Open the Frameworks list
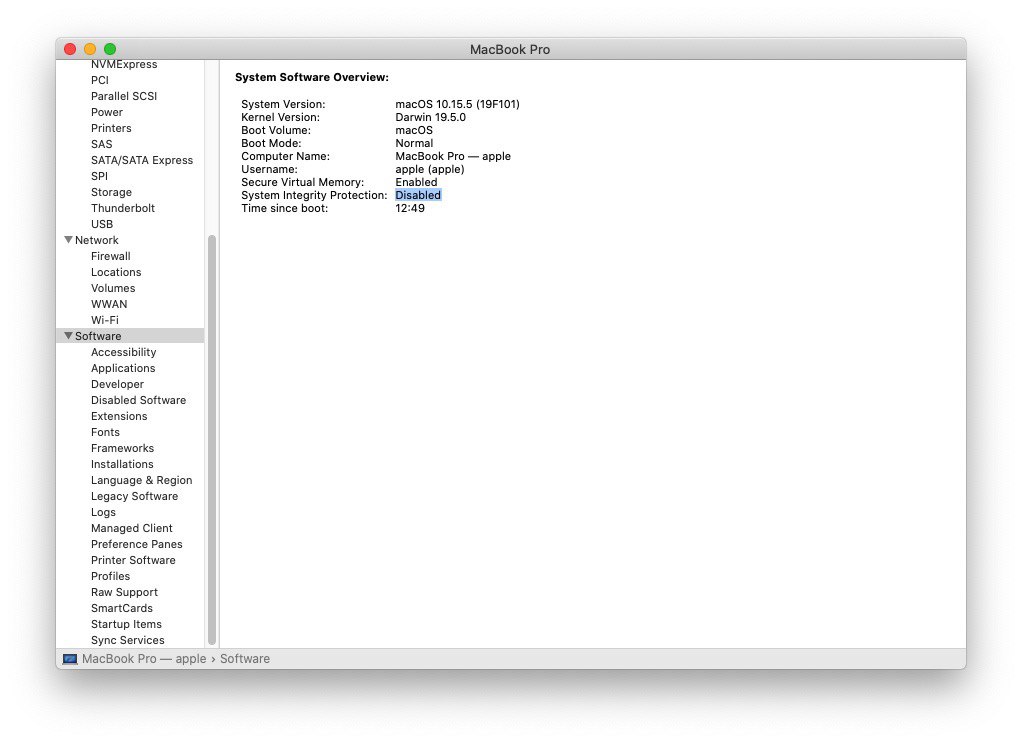The width and height of the screenshot is (1022, 743). 123,448
